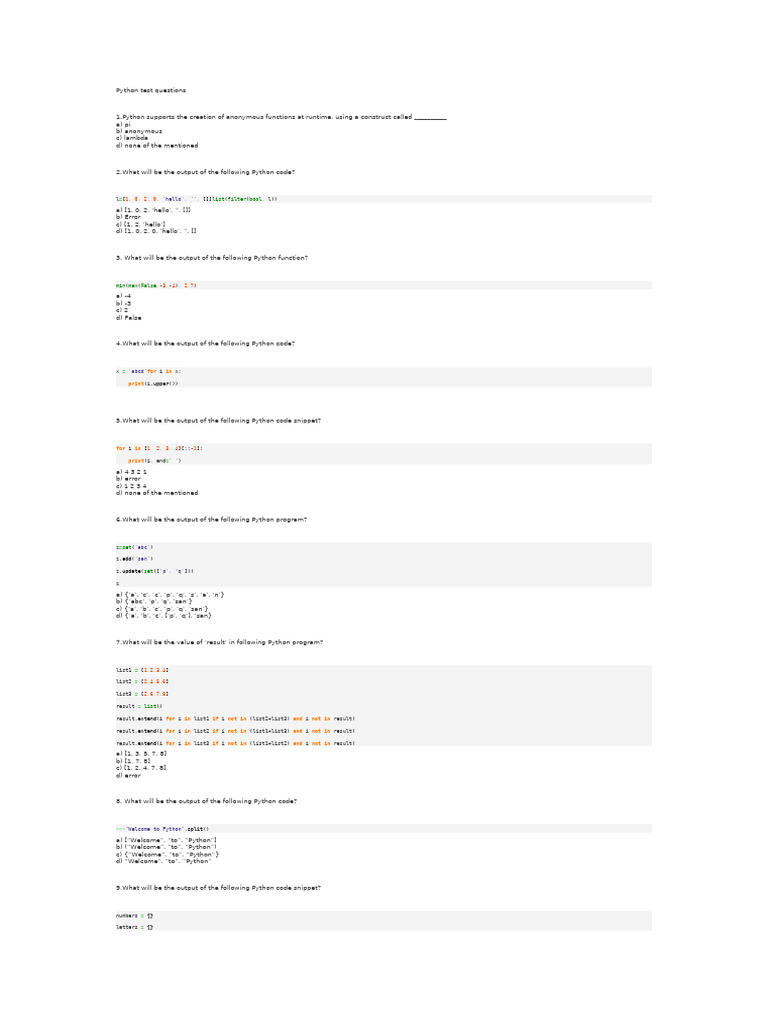
Task: Click the 'result = list()' code line
Action: point(132,705)
